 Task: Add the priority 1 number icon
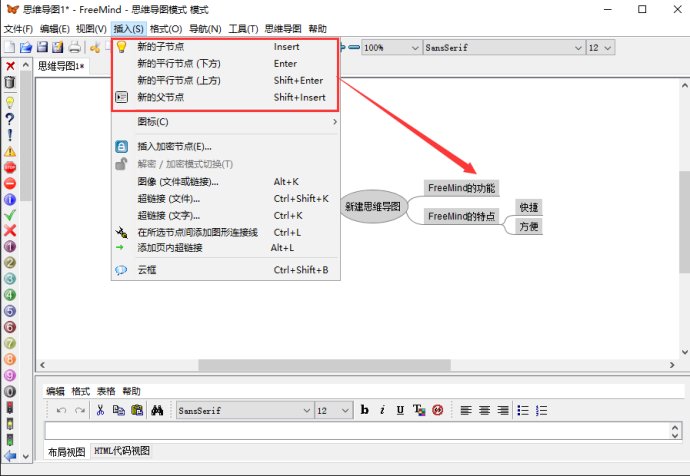[x=10, y=246]
